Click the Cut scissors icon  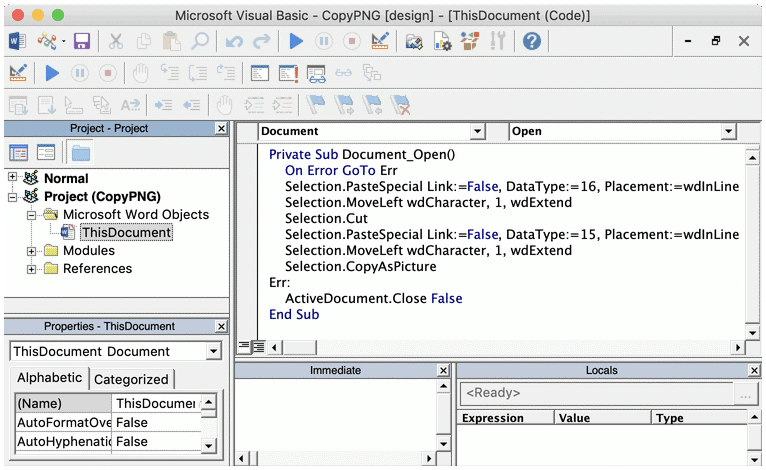(116, 41)
